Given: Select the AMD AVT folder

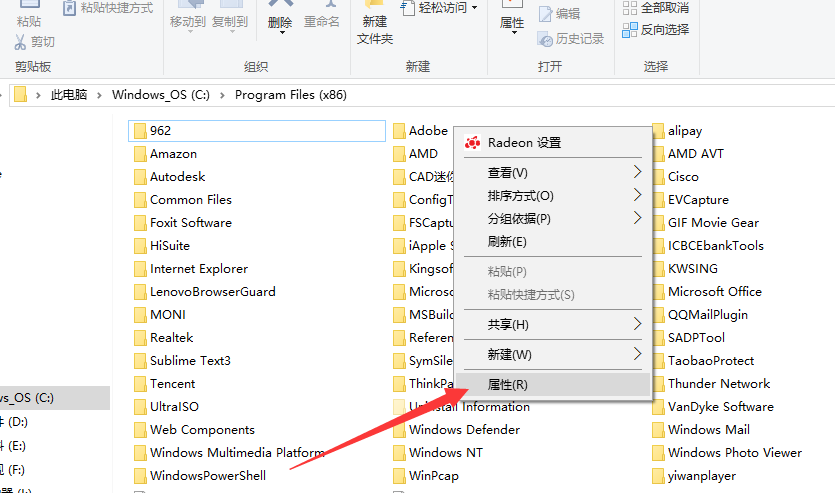Looking at the screenshot, I should point(688,154).
